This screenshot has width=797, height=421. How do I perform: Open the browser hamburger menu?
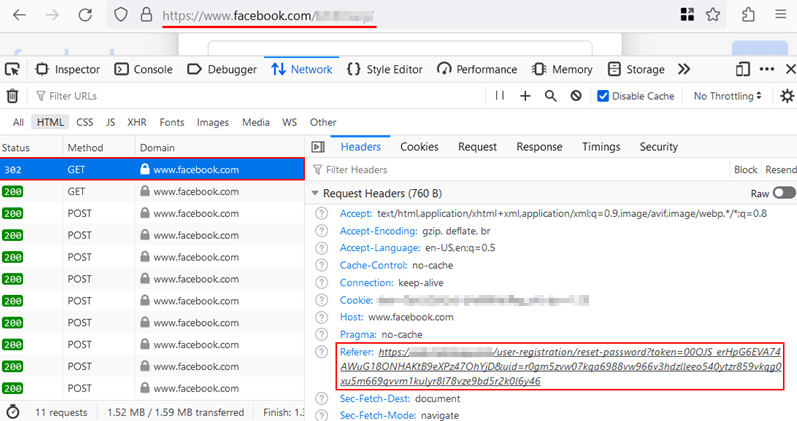point(781,14)
